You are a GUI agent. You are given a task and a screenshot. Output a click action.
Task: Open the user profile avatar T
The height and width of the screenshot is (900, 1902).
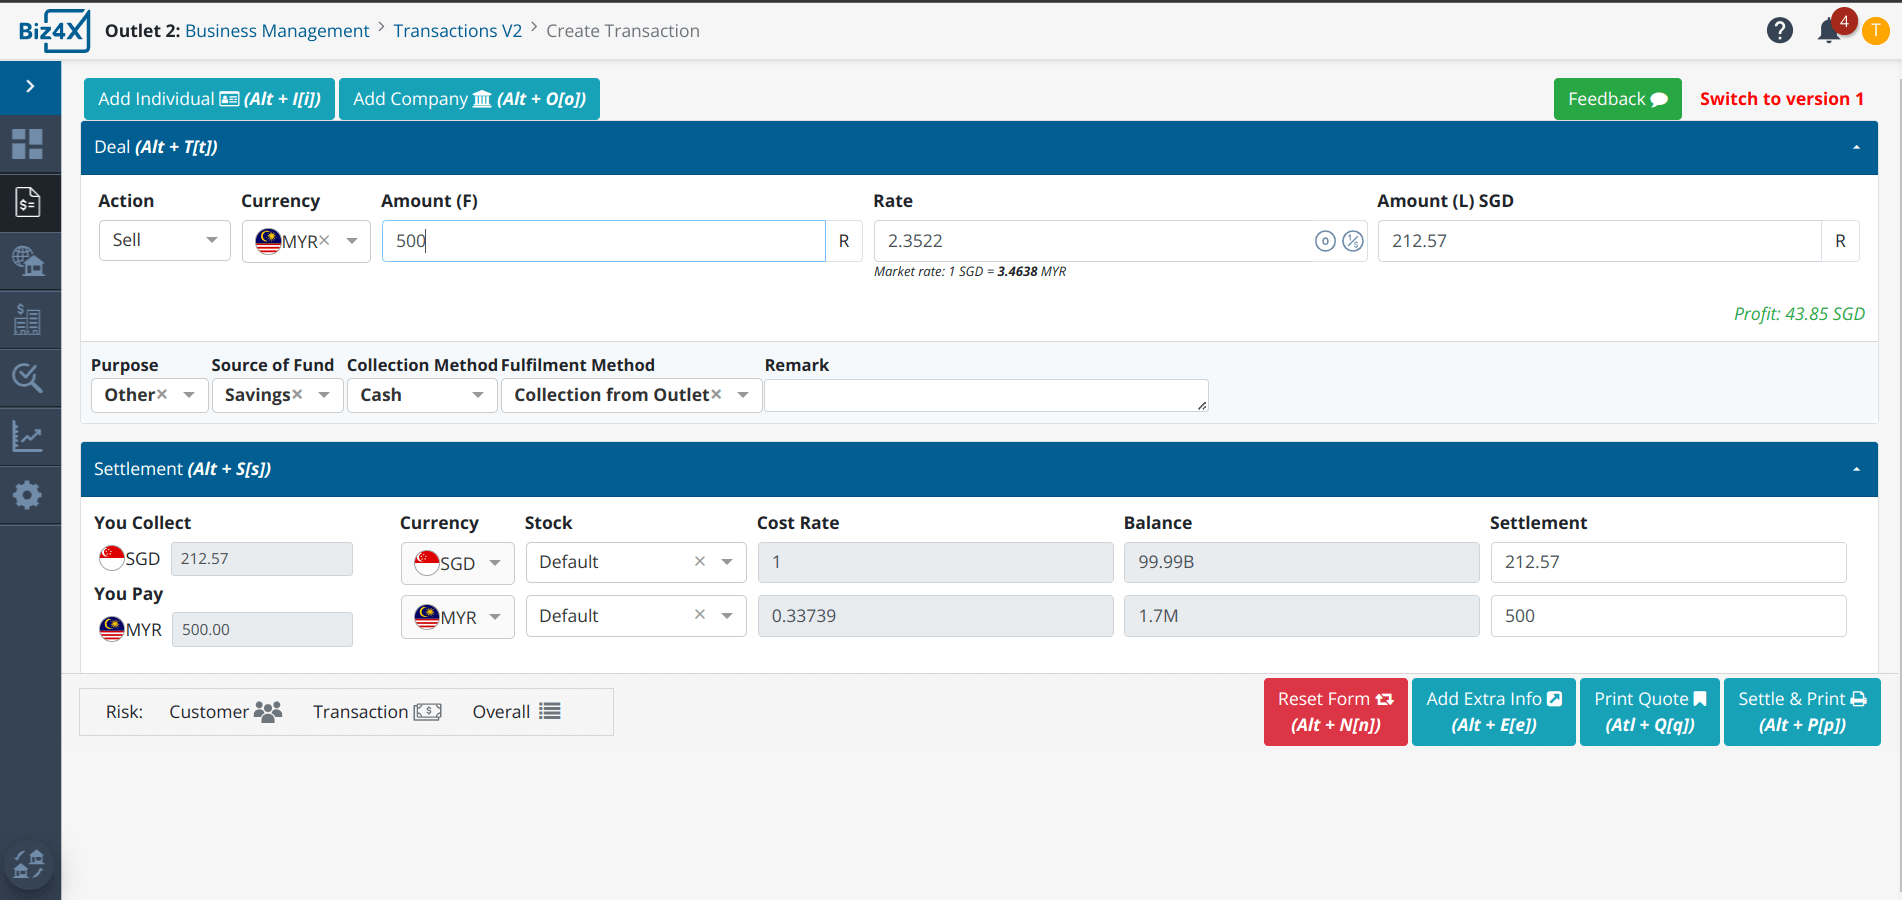(1875, 31)
